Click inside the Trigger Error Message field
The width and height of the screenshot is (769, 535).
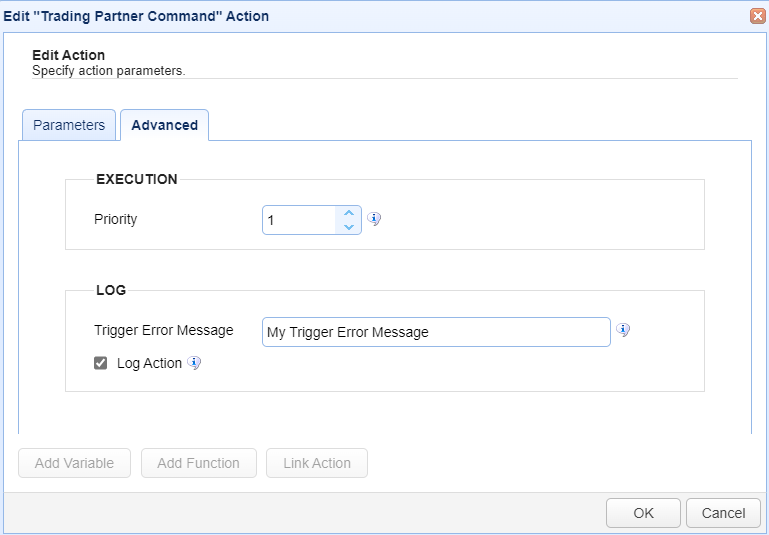(436, 332)
